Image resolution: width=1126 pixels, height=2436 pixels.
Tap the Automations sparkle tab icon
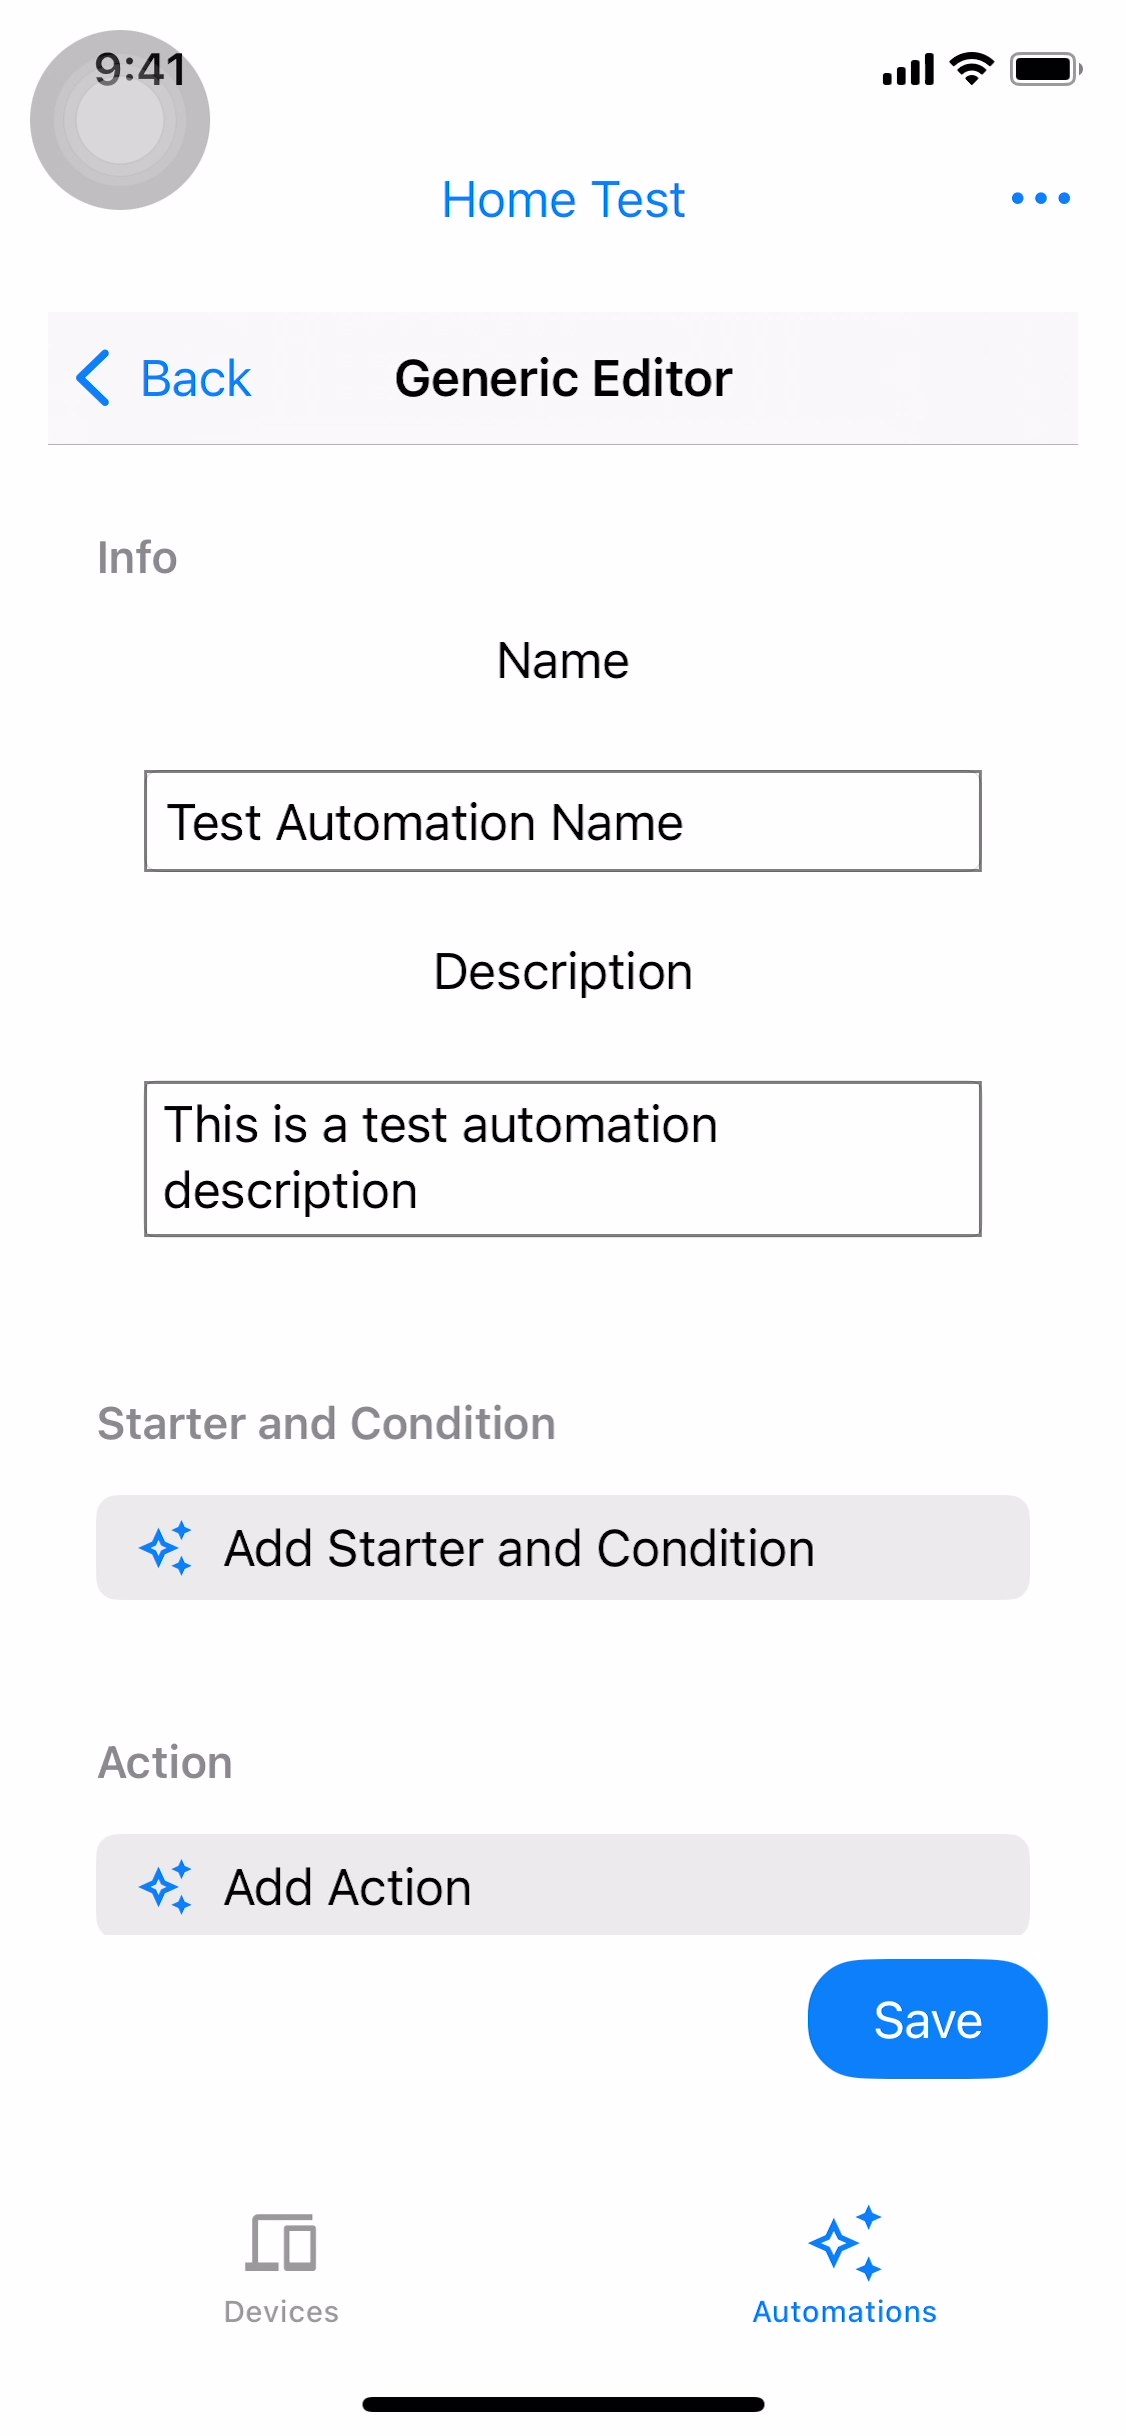(845, 2242)
